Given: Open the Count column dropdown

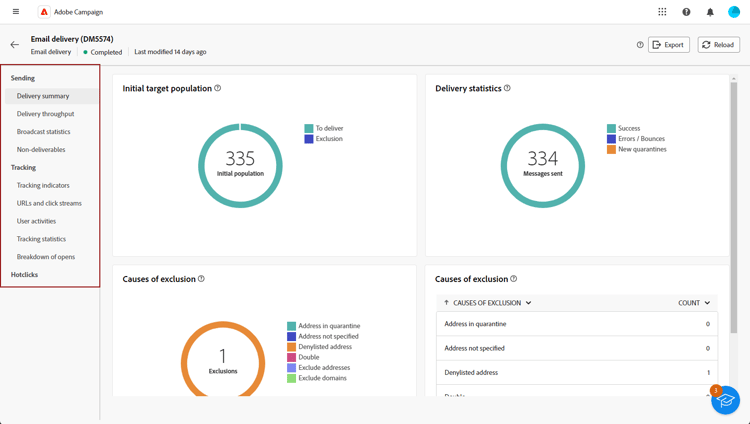Looking at the screenshot, I should 694,303.
